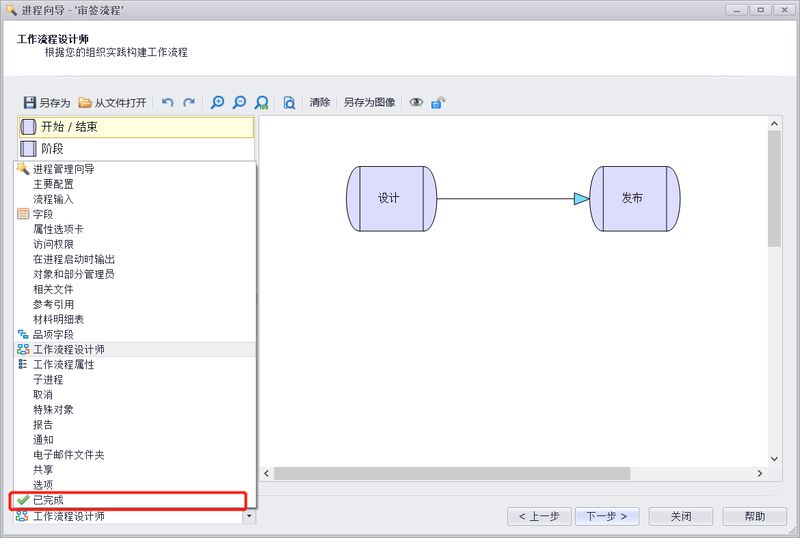Click the undo arrow icon
This screenshot has width=800, height=538.
(167, 102)
